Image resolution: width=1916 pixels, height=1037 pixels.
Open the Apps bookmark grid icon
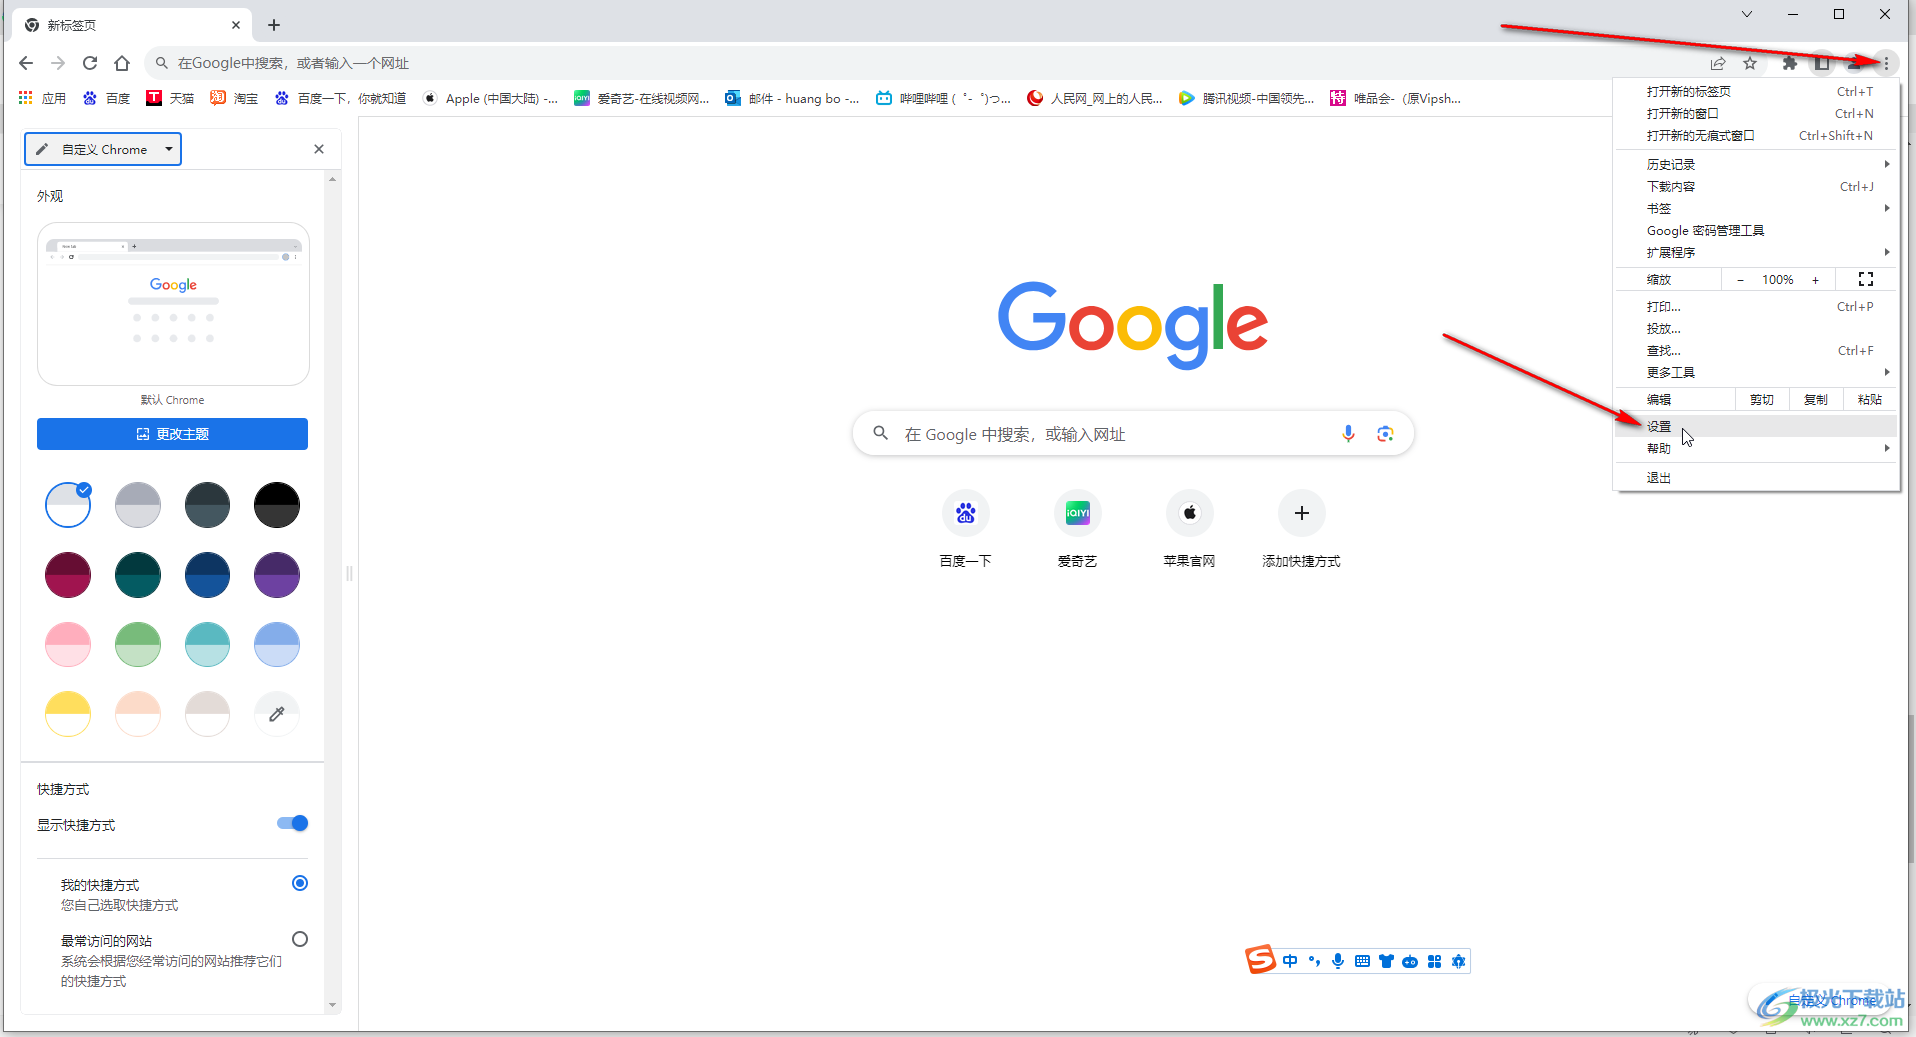42,98
